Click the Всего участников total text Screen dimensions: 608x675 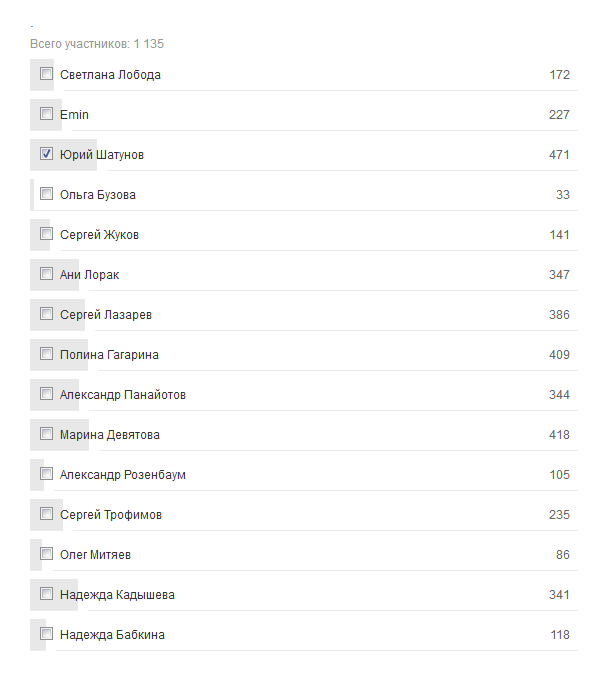[97, 44]
